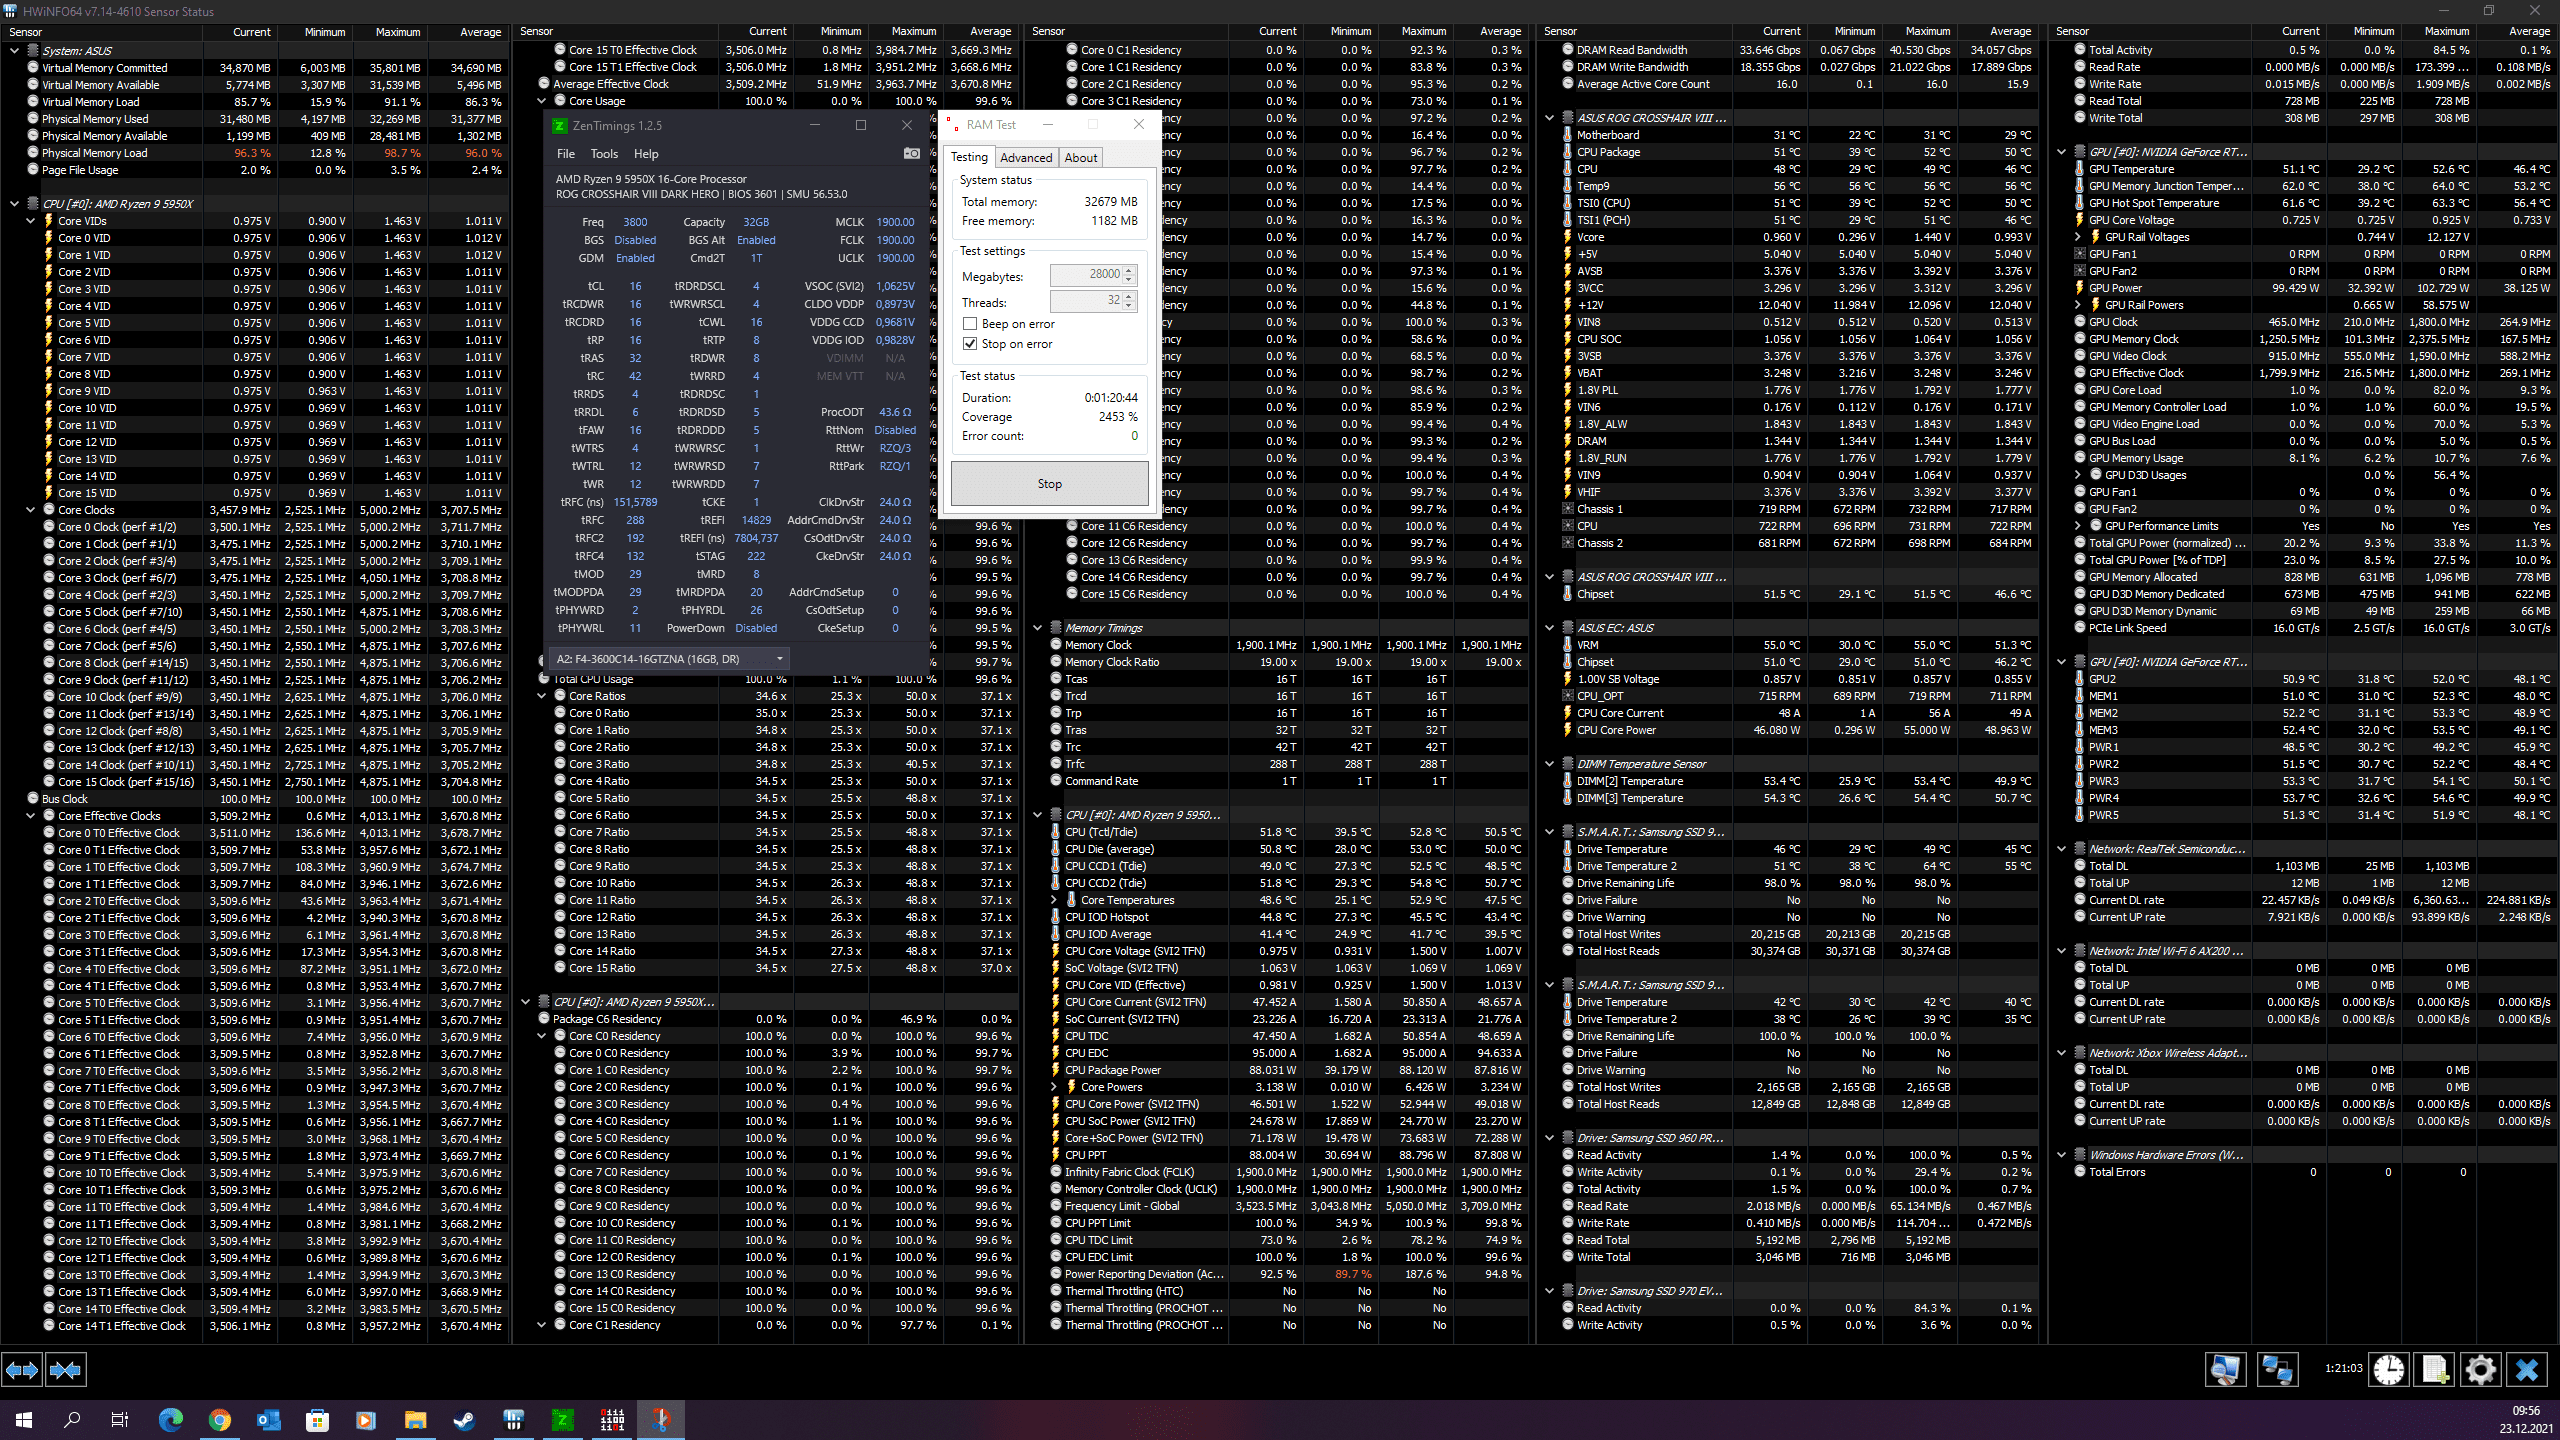Image resolution: width=2560 pixels, height=1440 pixels.
Task: Switch to Advanced tab in RAM Test
Action: click(x=1026, y=158)
